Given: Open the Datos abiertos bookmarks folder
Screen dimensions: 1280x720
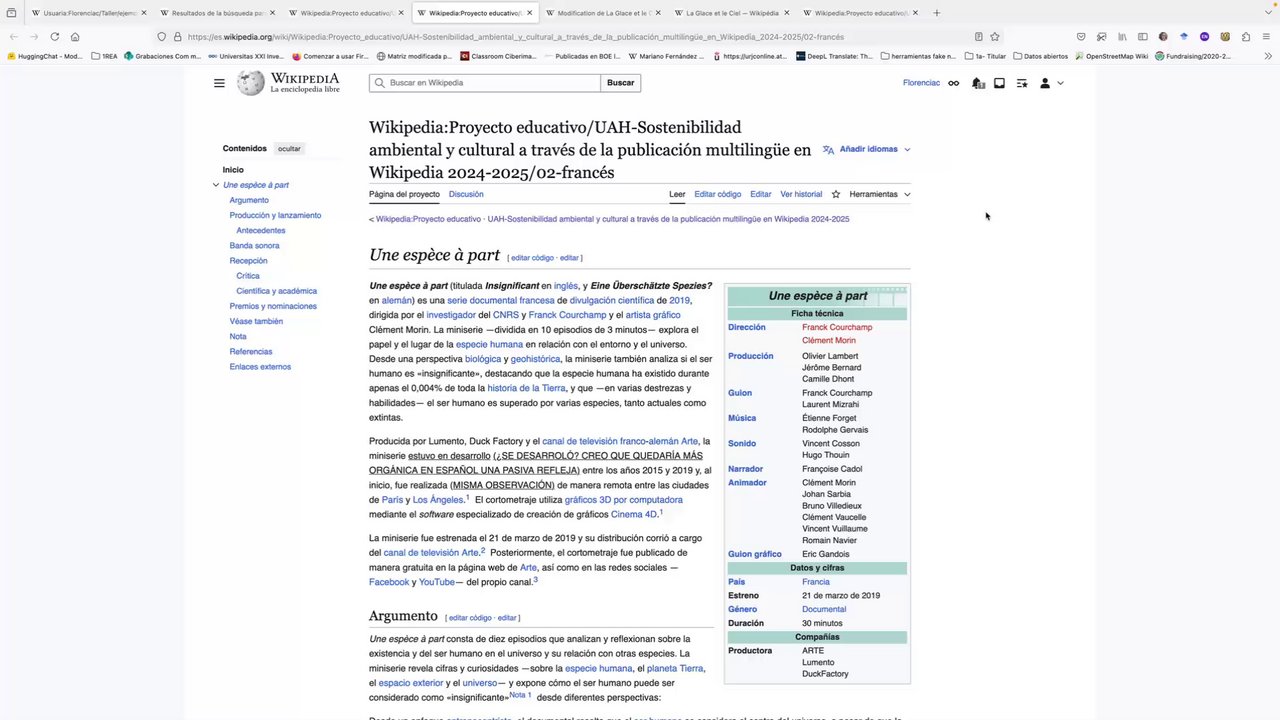Looking at the screenshot, I should [x=1040, y=56].
